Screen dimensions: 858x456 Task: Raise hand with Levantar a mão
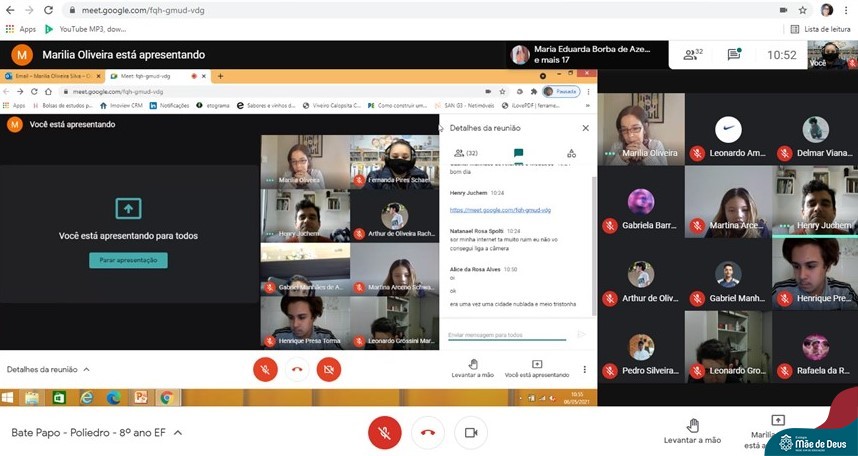point(692,431)
